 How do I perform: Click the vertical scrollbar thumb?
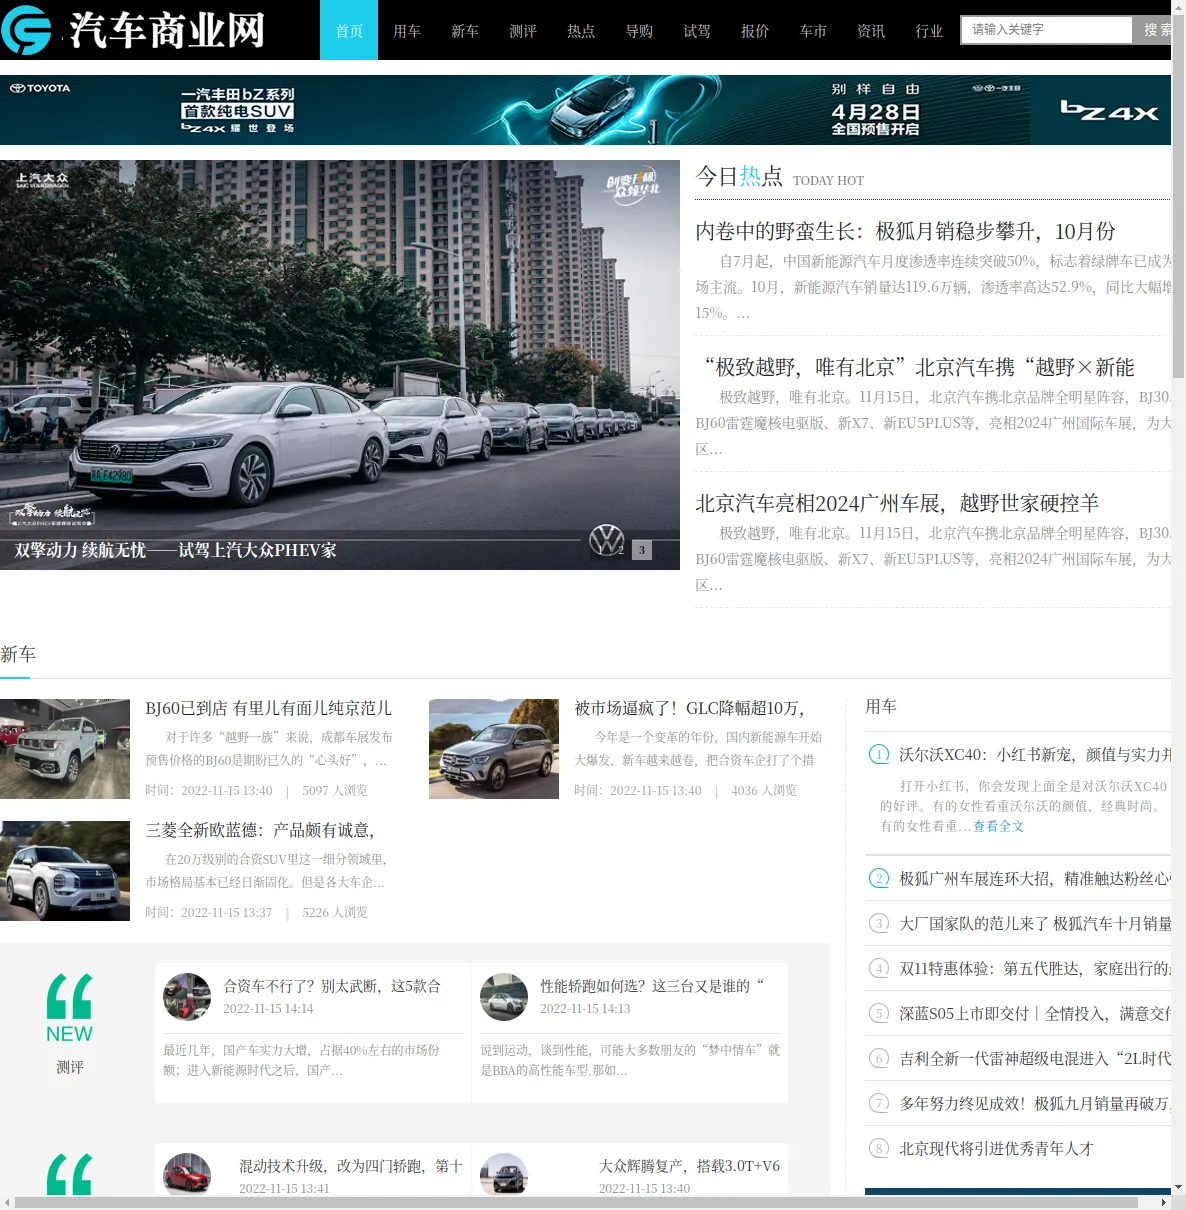1178,195
